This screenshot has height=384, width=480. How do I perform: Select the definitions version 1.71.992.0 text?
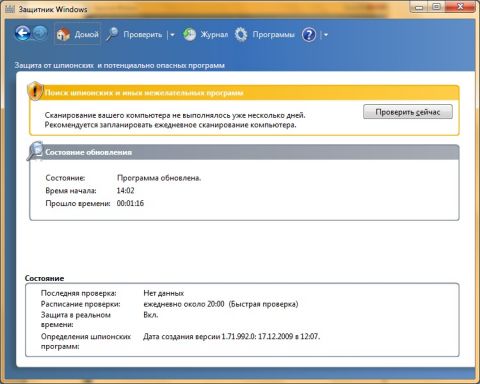232,336
